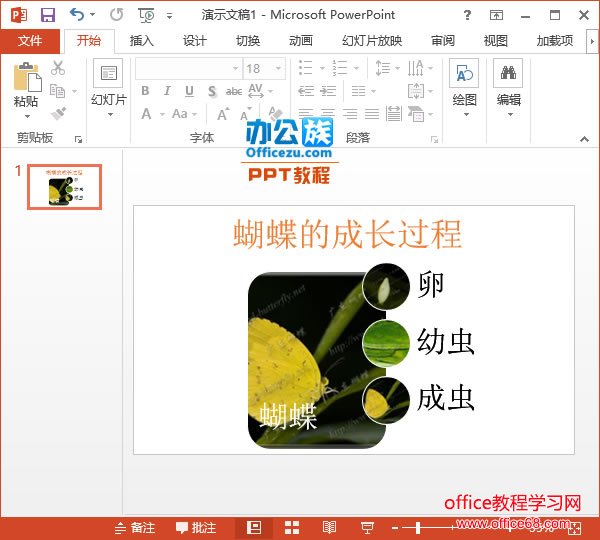600x540 pixels.
Task: Open the 剪贴板 clipboard dialog launcher
Action: tap(78, 139)
